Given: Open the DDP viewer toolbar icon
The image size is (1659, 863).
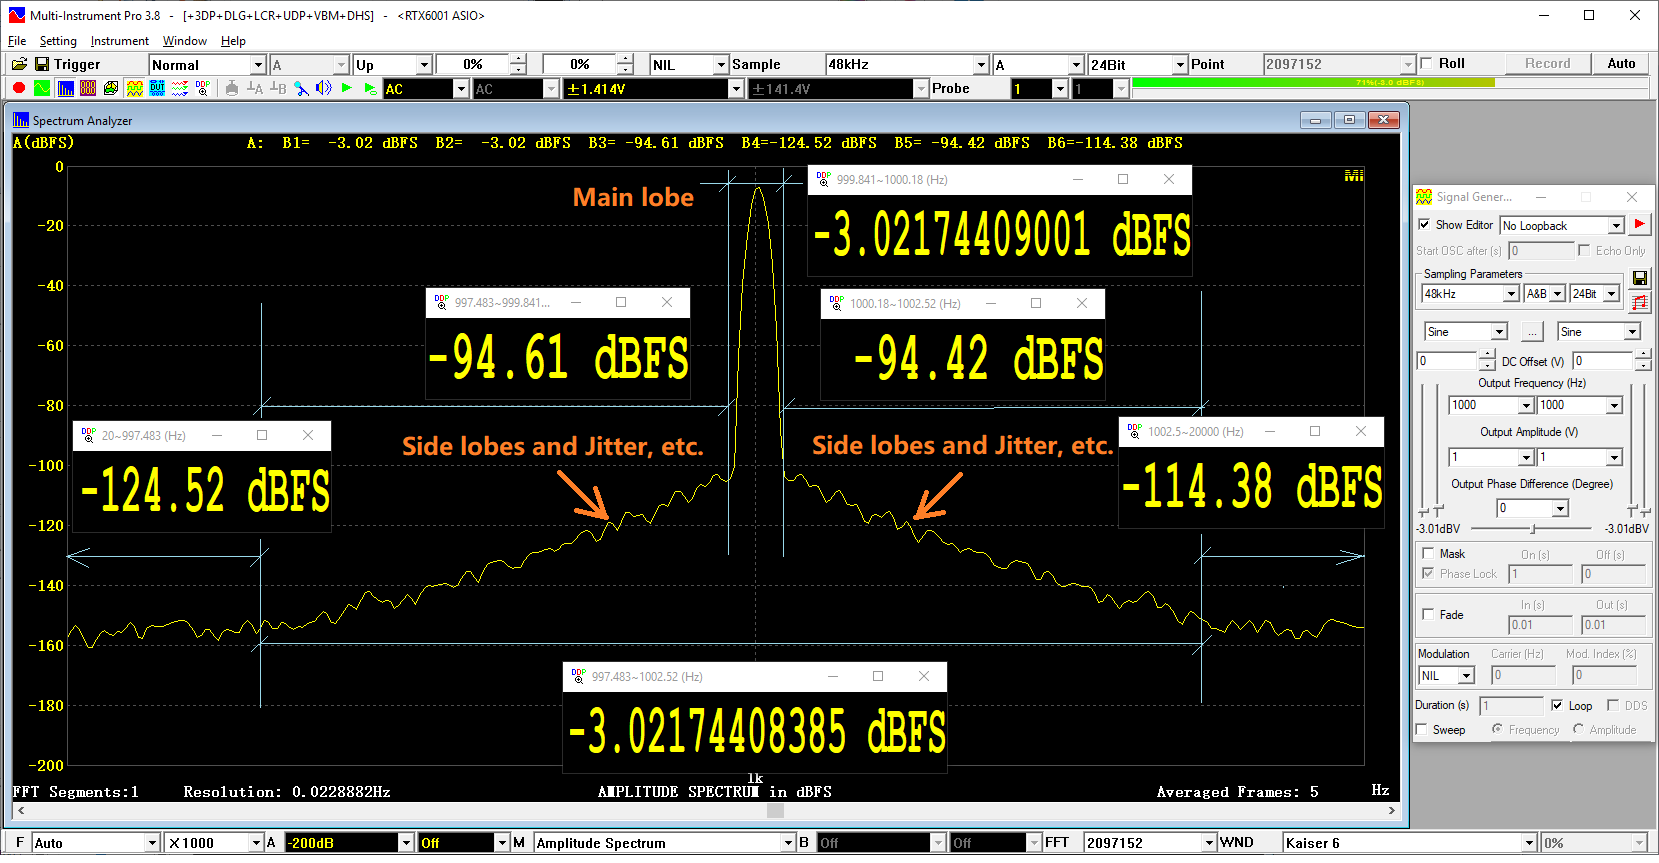Looking at the screenshot, I should [x=203, y=88].
